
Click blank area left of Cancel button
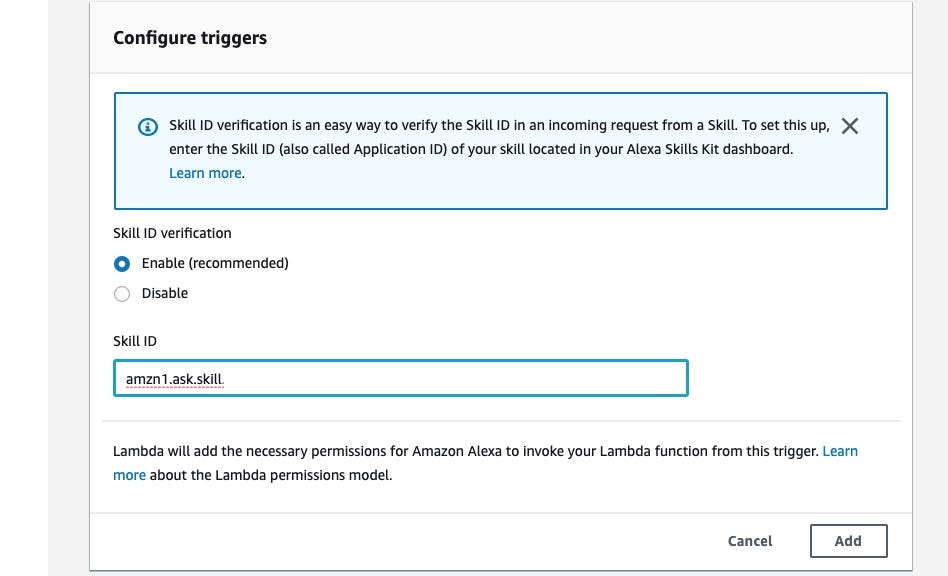pos(400,541)
